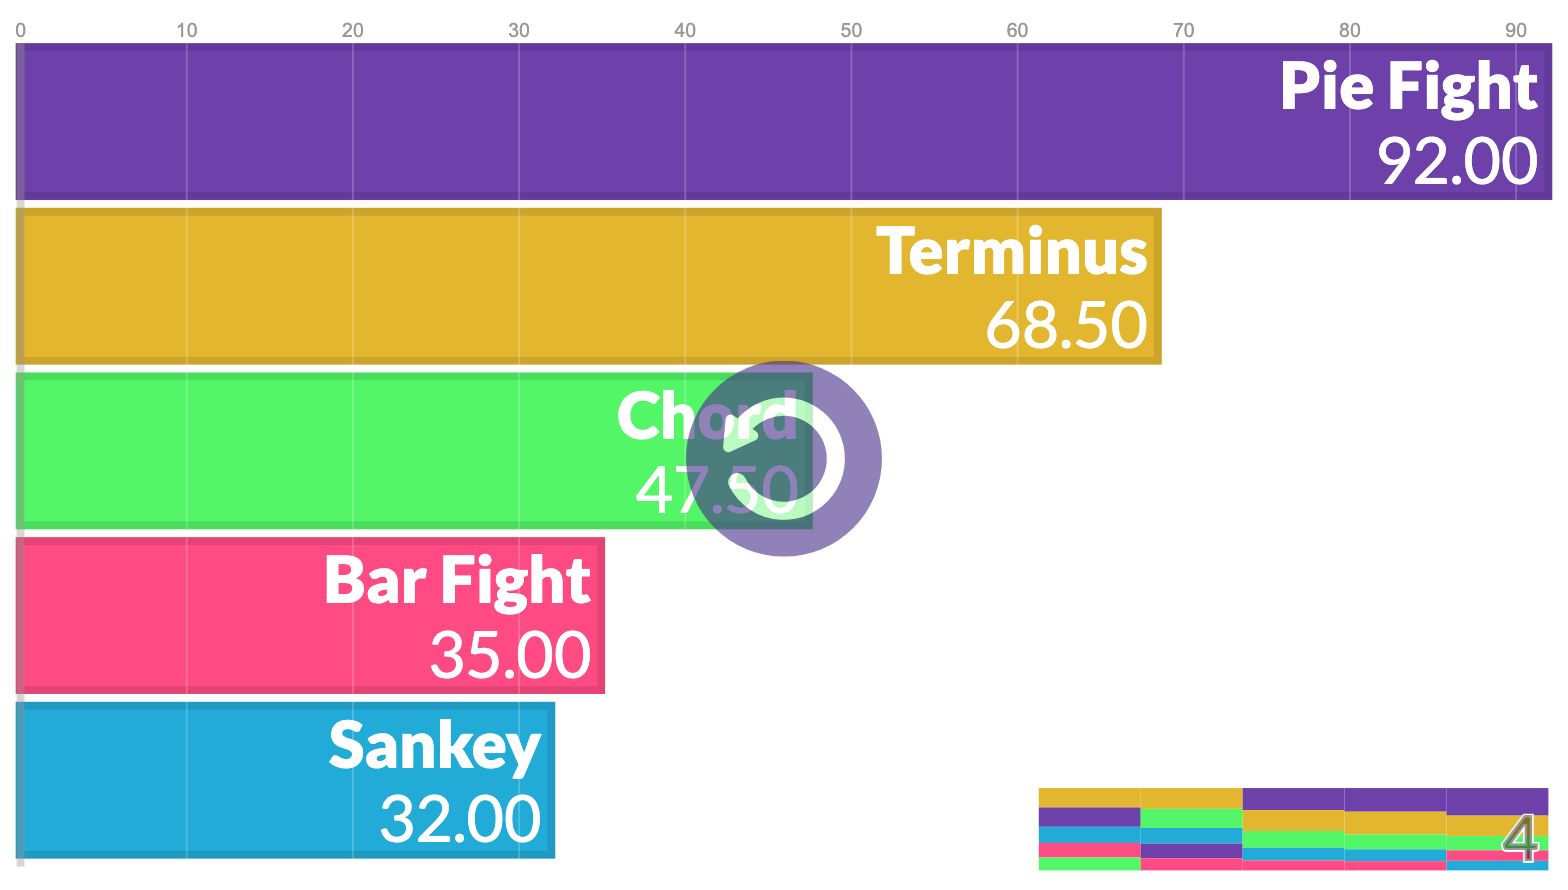Click the 35.00 value on Bar Fight
Image resolution: width=1568 pixels, height=890 pixels.
tap(510, 655)
